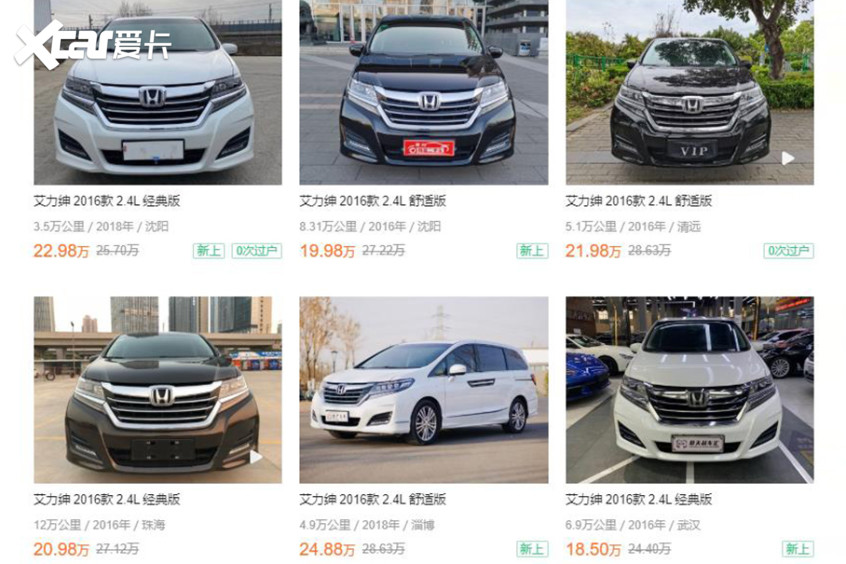Open title link of 5.1万公里 Qingyuan listing
846x564 pixels.
[x=639, y=201]
